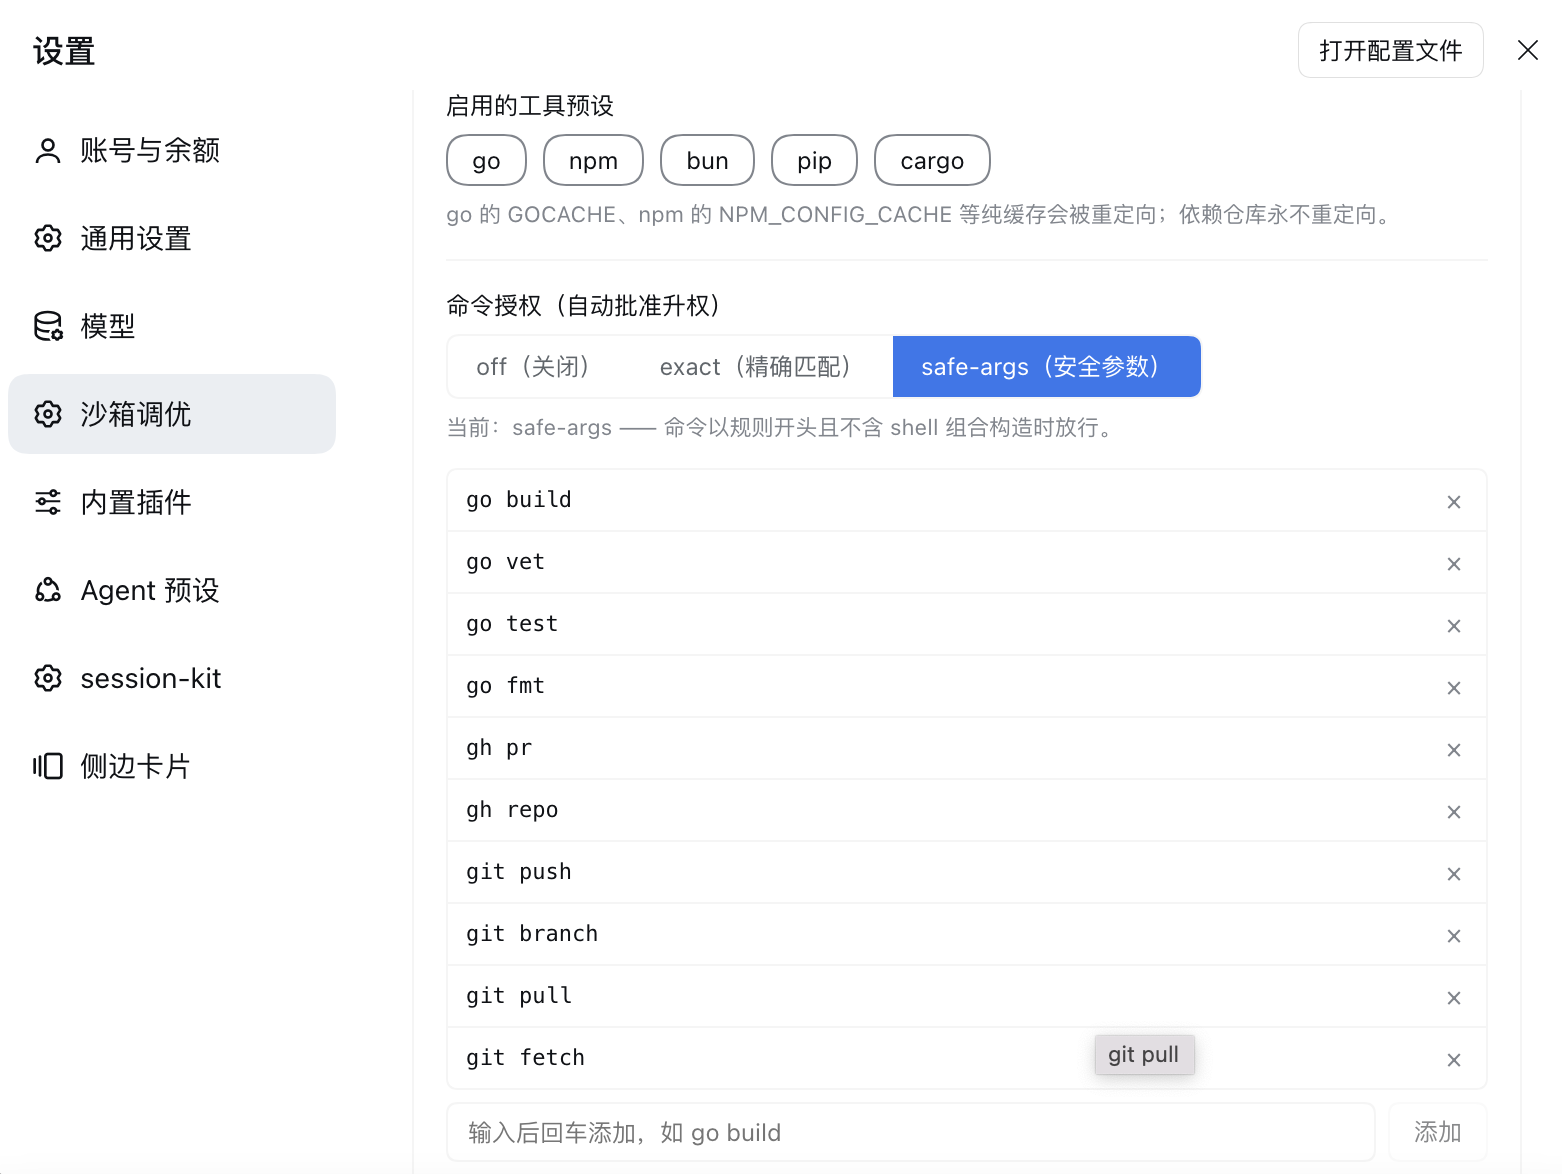Remove the git pull rule
Image resolution: width=1562 pixels, height=1174 pixels.
tap(1454, 998)
